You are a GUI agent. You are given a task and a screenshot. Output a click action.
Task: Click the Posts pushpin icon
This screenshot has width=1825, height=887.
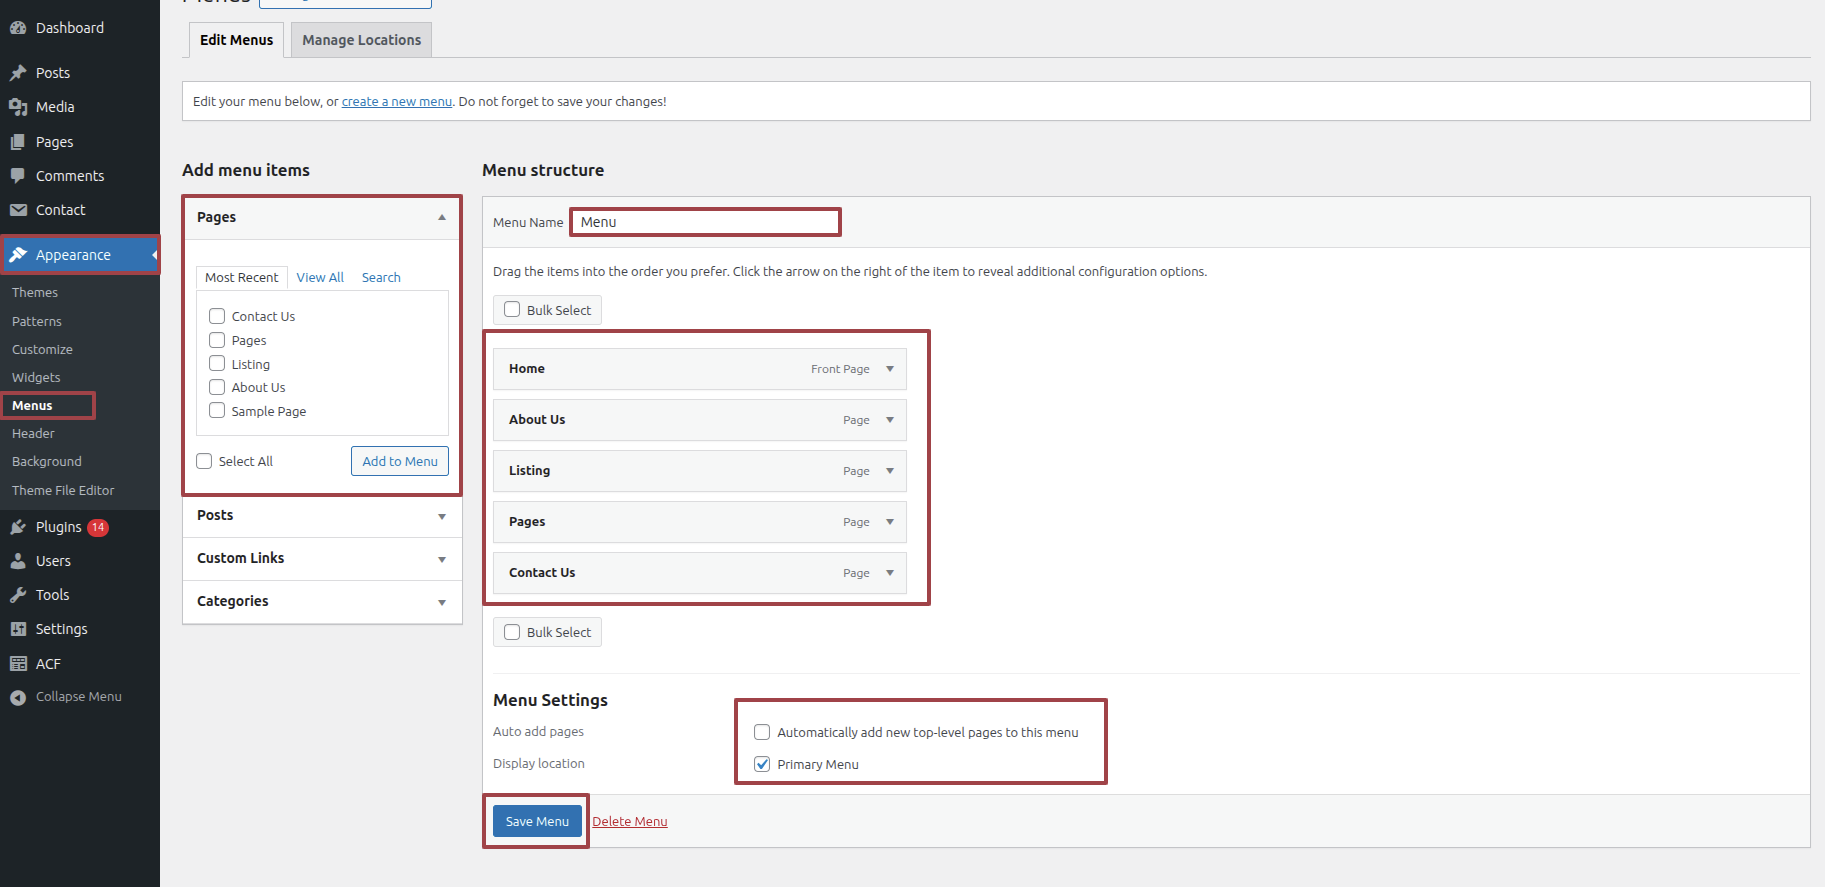click(18, 73)
